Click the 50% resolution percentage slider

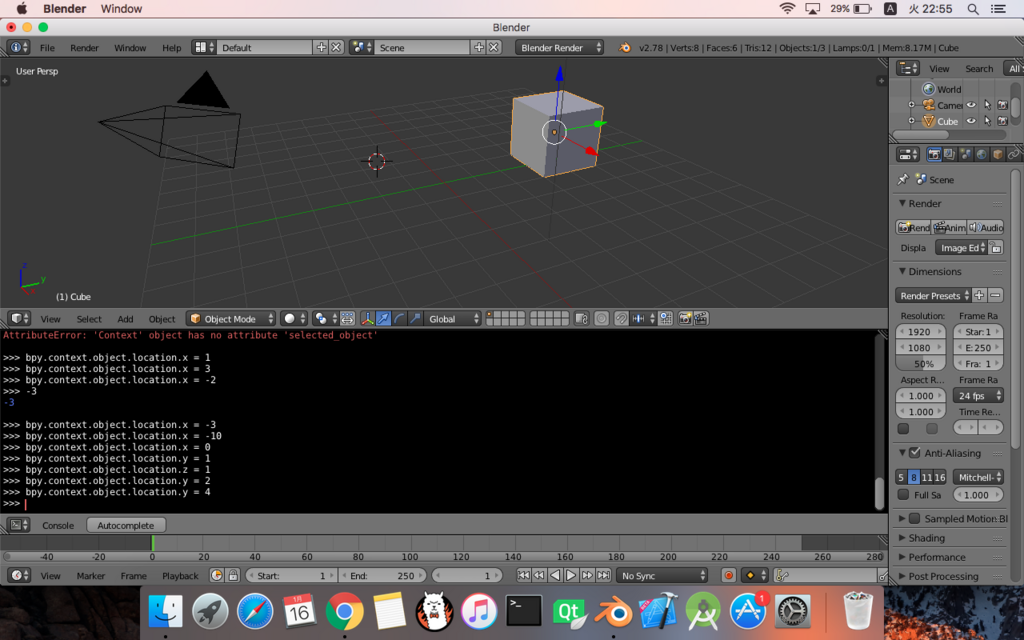tap(921, 364)
